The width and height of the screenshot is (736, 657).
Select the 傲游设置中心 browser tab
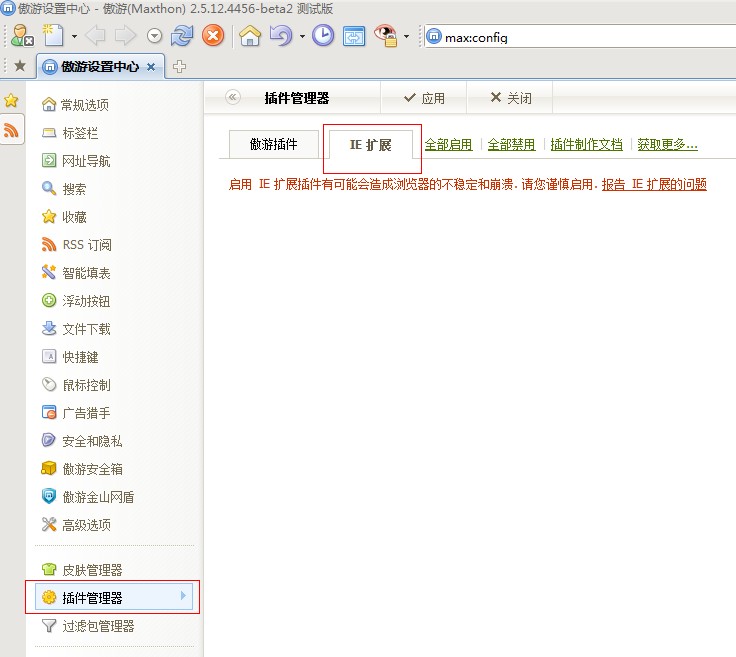(100, 67)
